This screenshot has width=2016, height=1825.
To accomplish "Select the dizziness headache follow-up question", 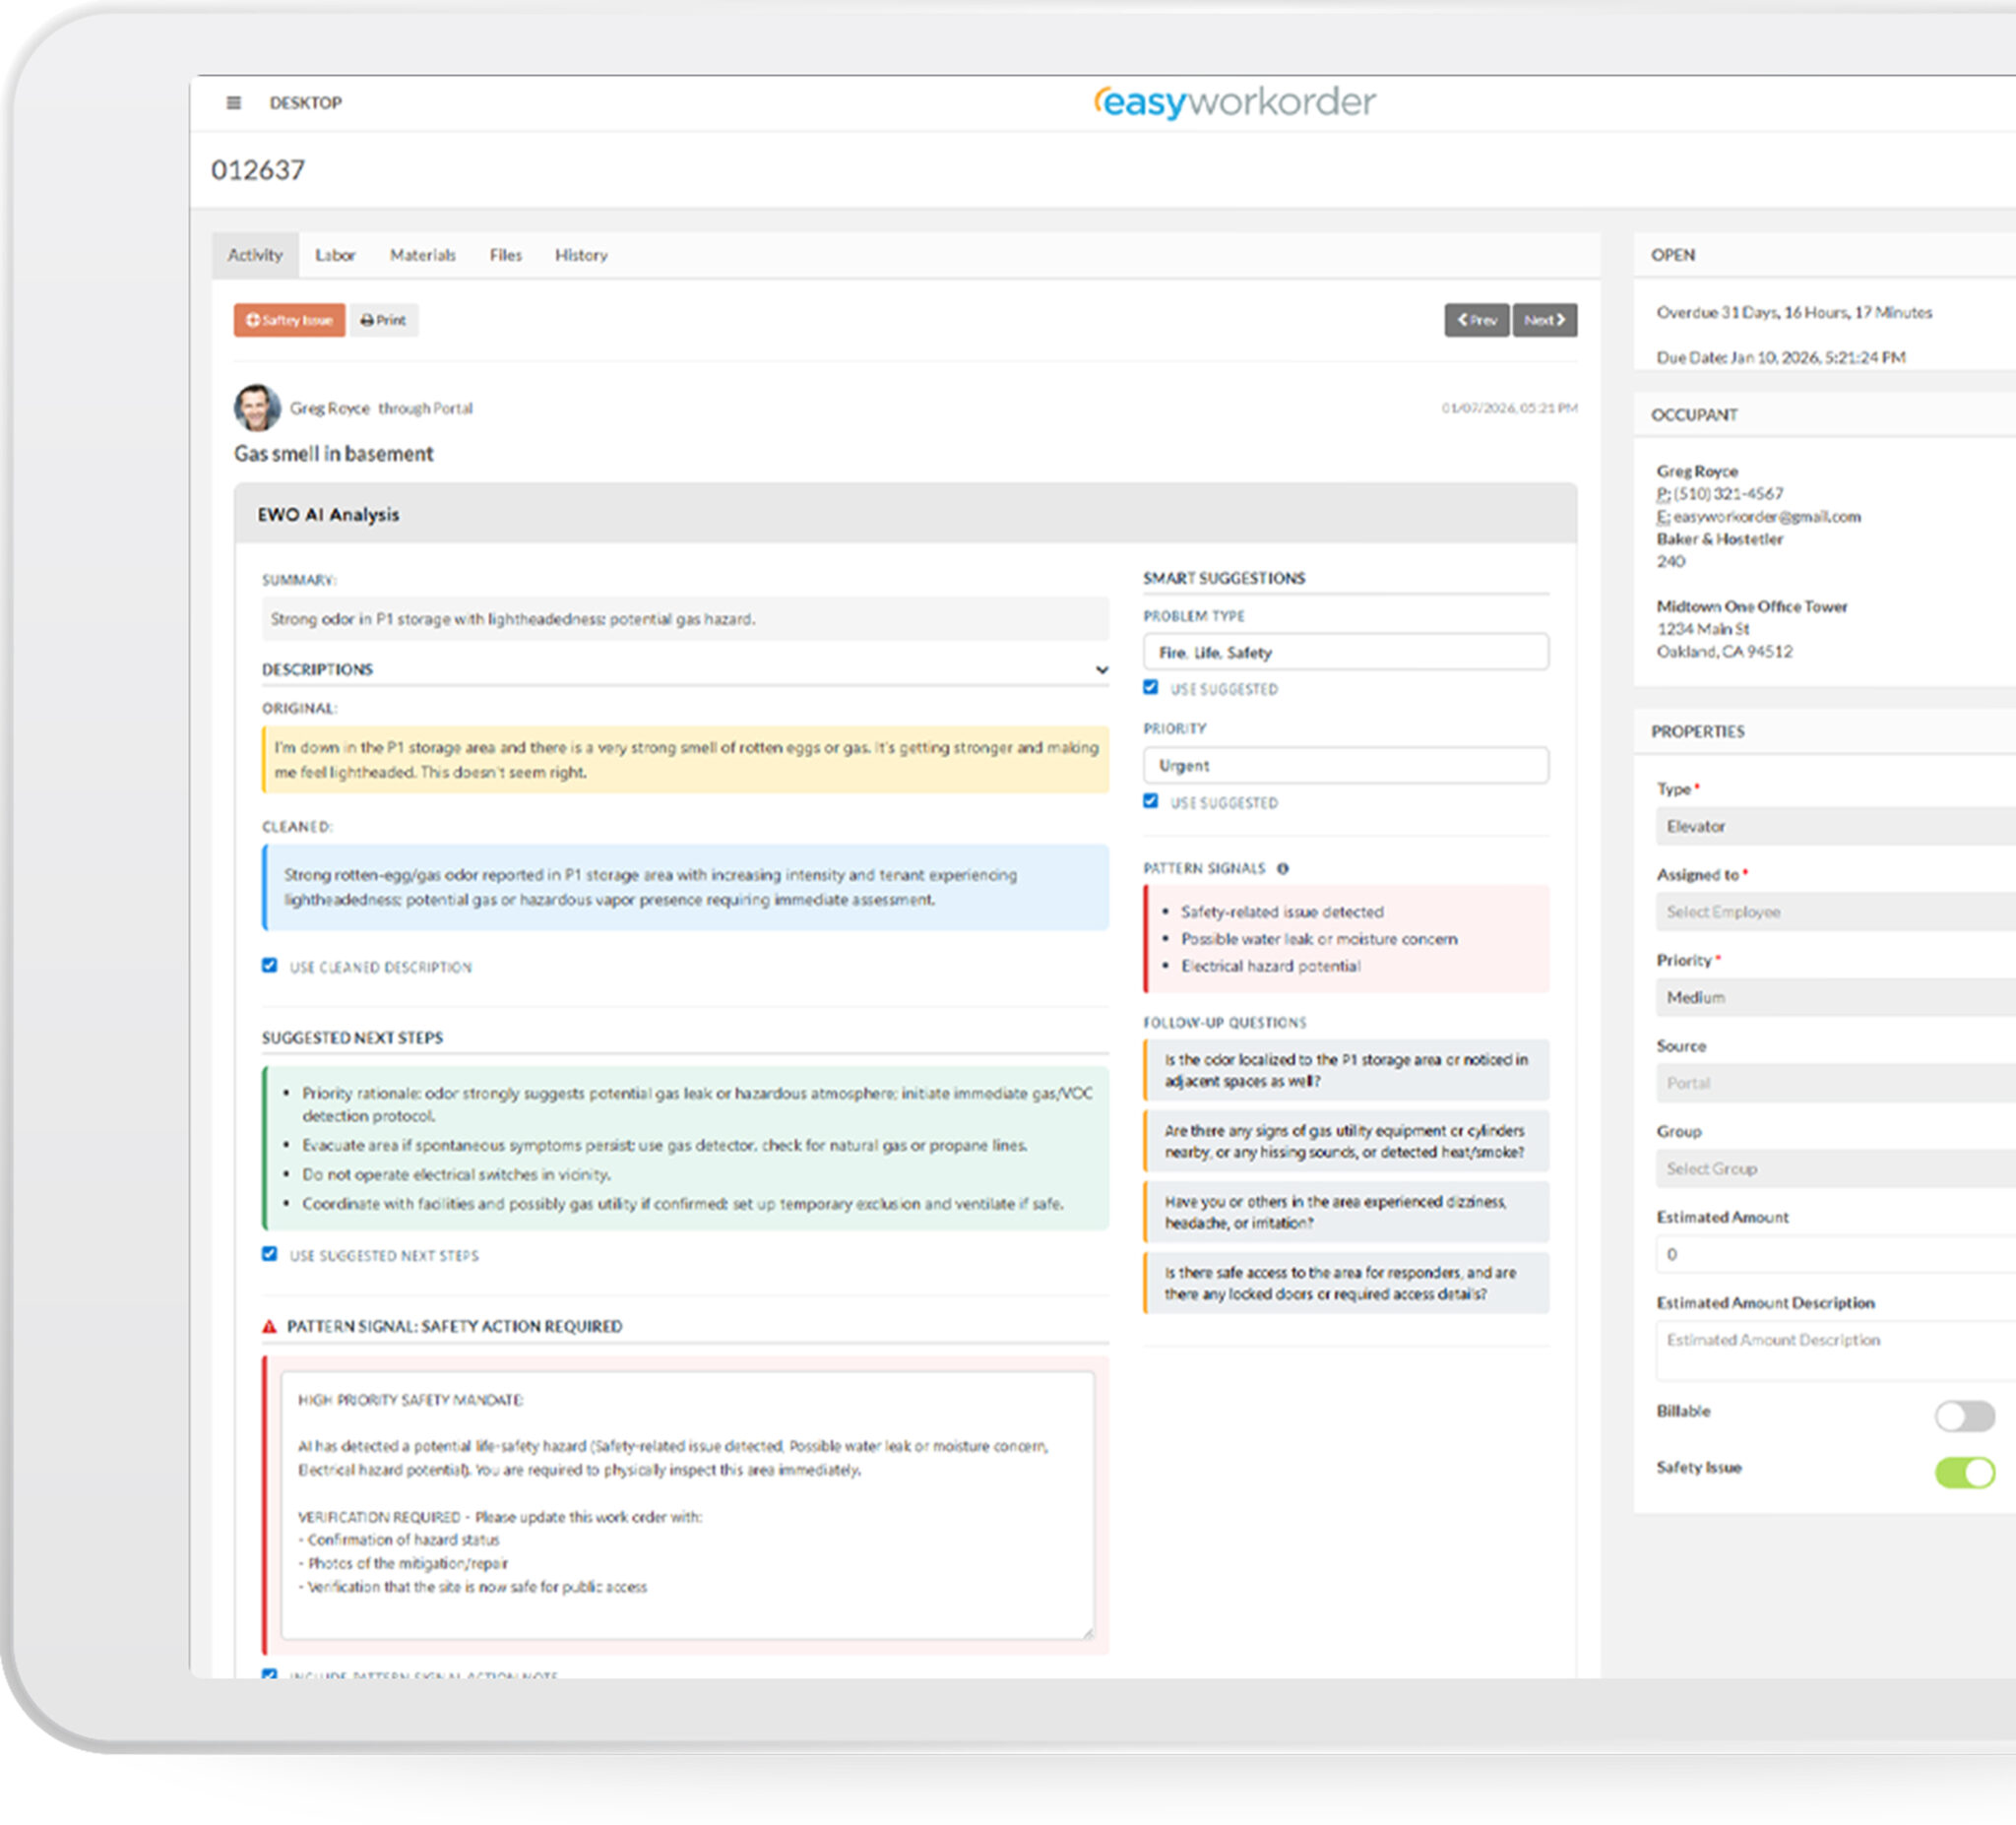I will [1346, 1213].
